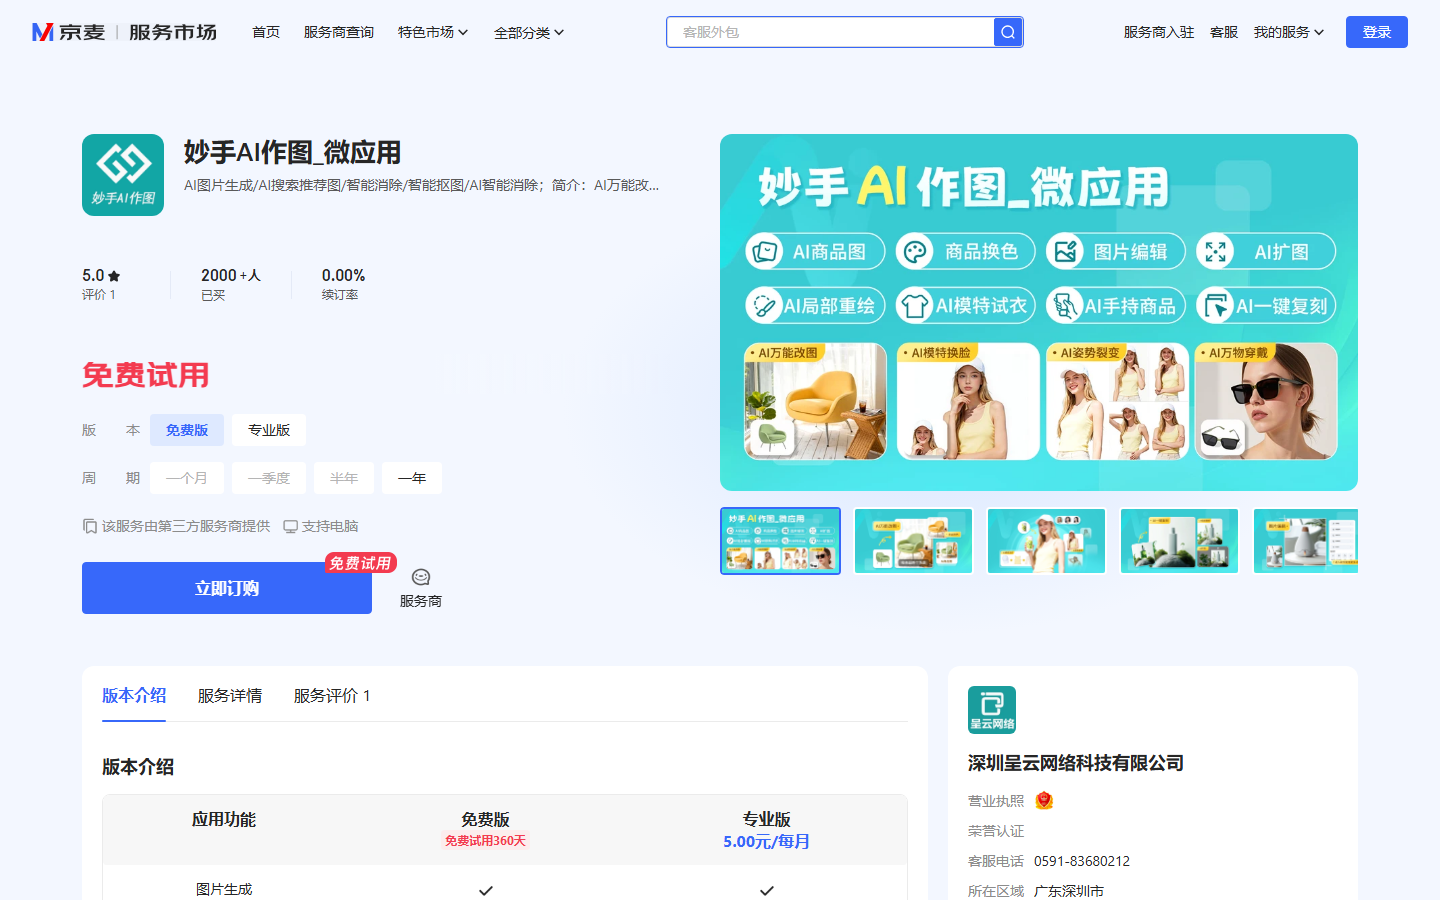Click the 登录 button
Image resolution: width=1440 pixels, height=900 pixels.
coord(1377,32)
